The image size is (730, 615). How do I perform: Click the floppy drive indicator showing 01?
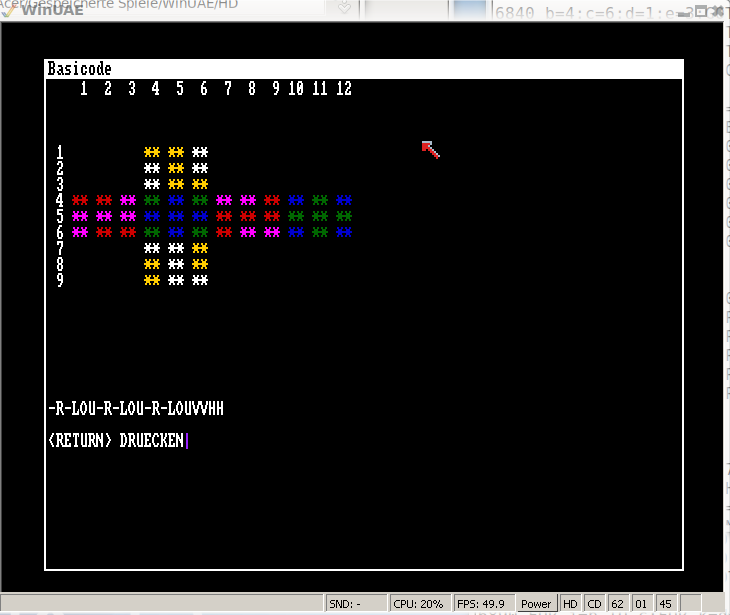[641, 604]
